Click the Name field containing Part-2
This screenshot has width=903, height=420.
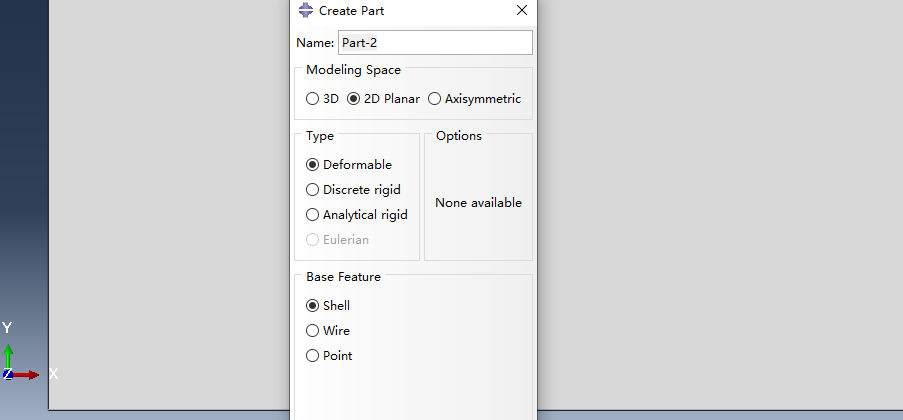pyautogui.click(x=435, y=43)
